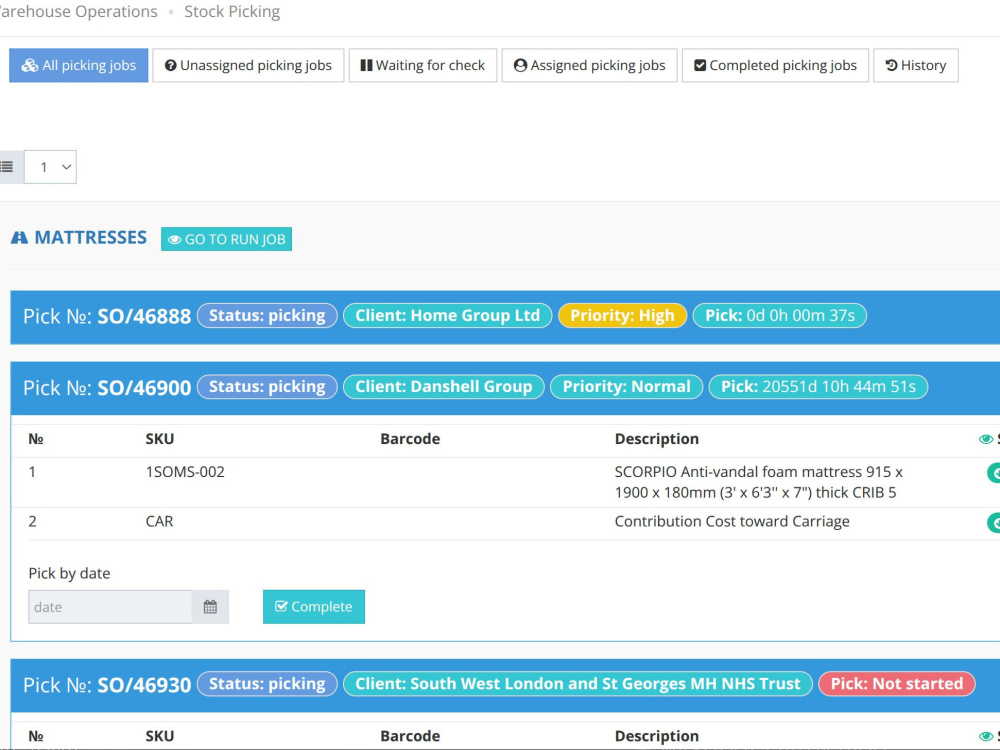This screenshot has height=750, width=1000.
Task: Click the Go To Run Job button
Action: click(226, 239)
